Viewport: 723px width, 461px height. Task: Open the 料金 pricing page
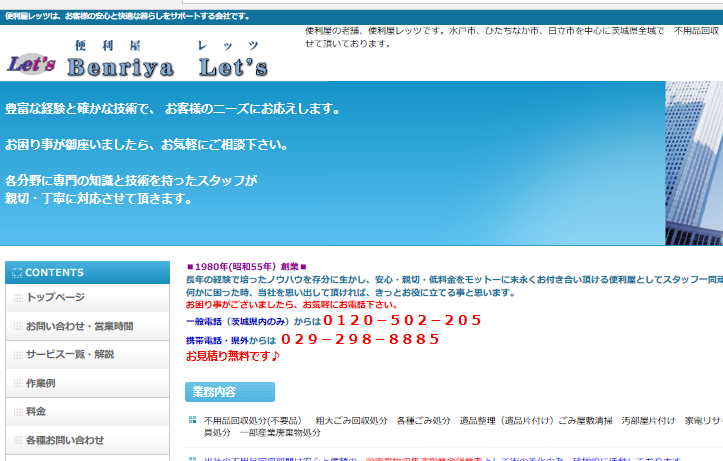tap(36, 412)
